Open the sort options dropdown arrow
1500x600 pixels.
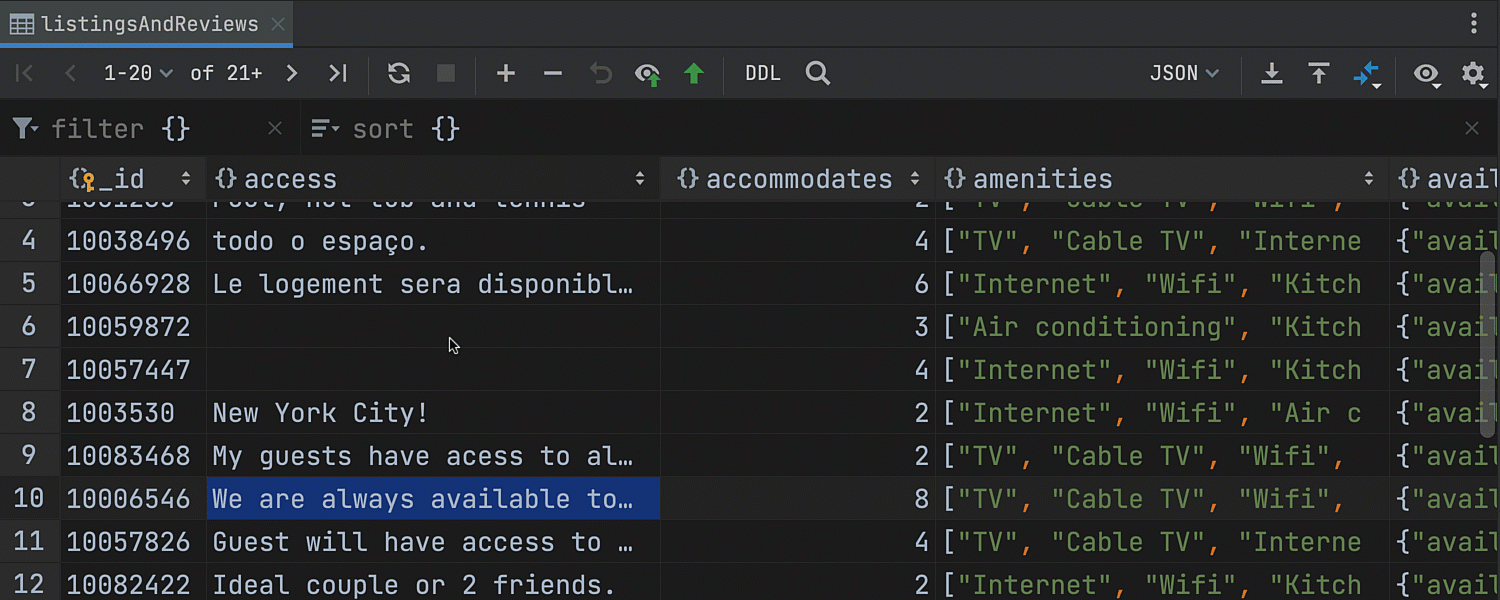tap(325, 128)
